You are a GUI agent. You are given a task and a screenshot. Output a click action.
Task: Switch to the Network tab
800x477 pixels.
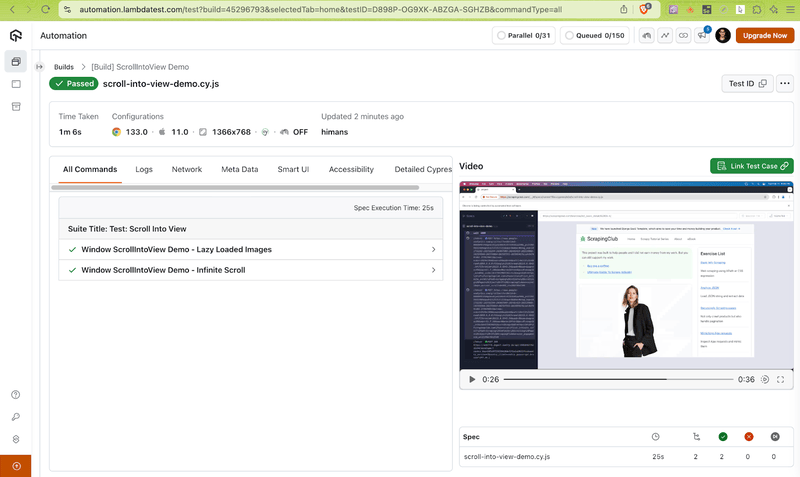coord(187,169)
